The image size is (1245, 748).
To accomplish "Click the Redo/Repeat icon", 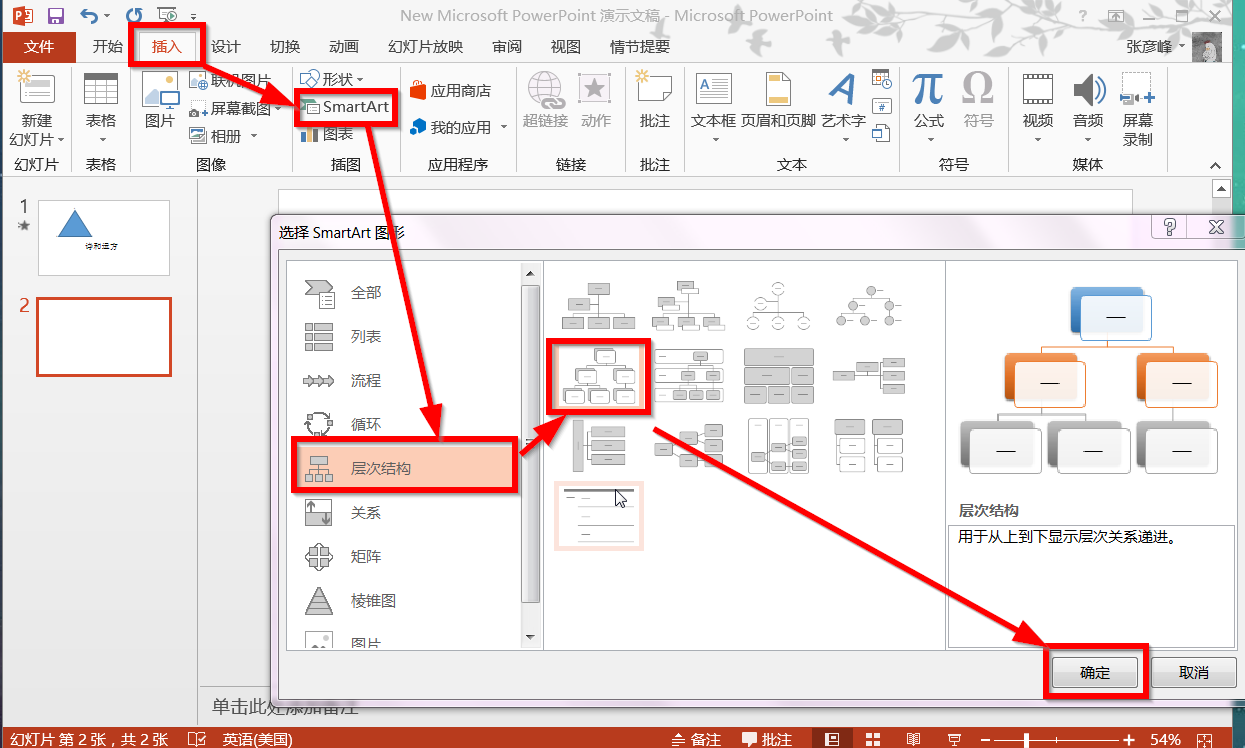I will [x=135, y=15].
